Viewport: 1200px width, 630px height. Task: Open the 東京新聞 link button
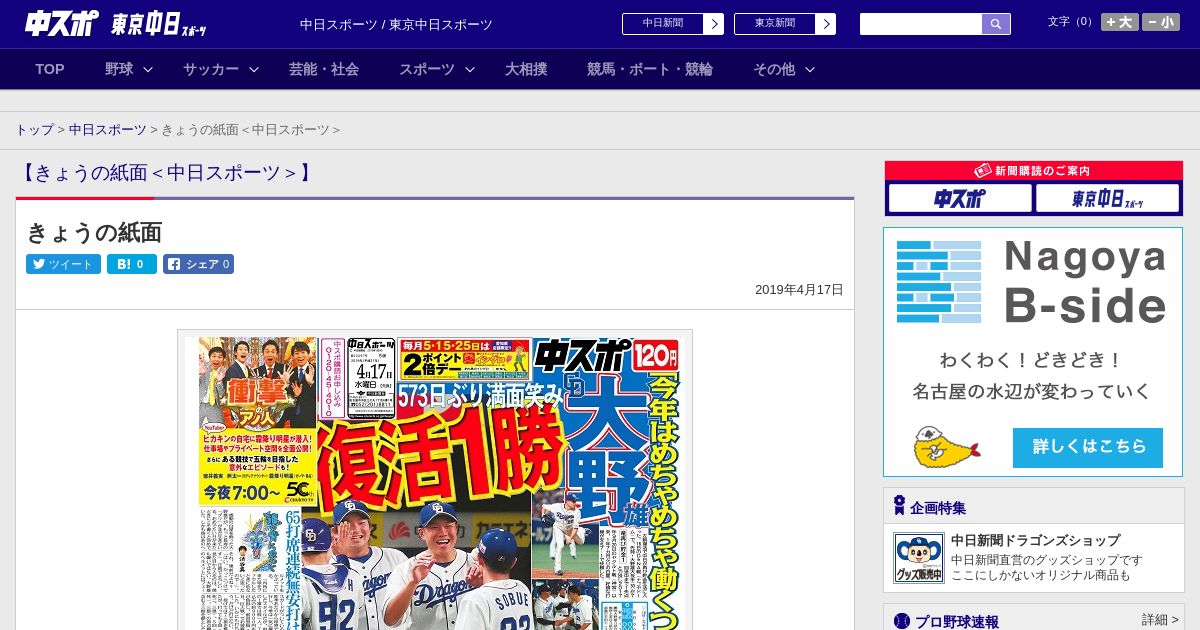pyautogui.click(x=774, y=23)
